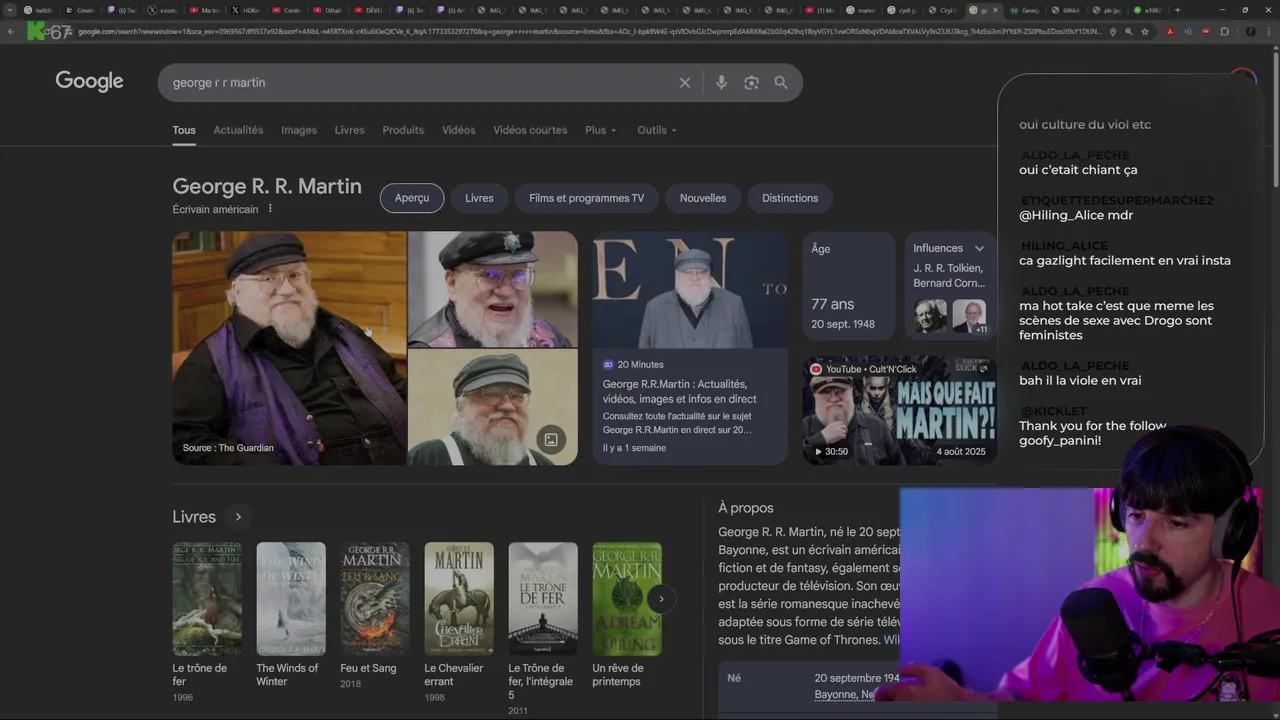Screen dimensions: 1280x720
Task: Clear the Google search query
Action: (685, 83)
